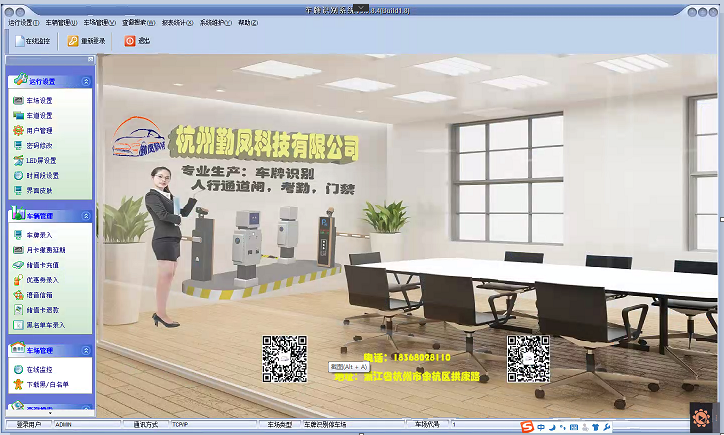Click the title bar dropdown arrow
The height and width of the screenshot is (435, 724).
[x=361, y=8]
